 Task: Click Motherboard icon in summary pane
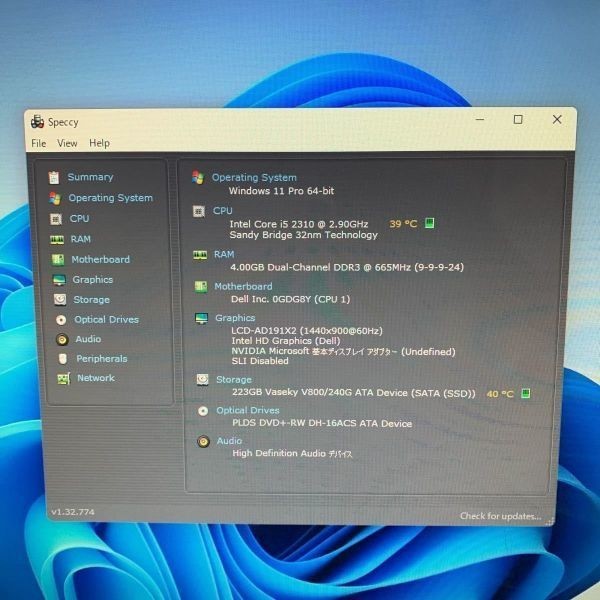click(201, 287)
